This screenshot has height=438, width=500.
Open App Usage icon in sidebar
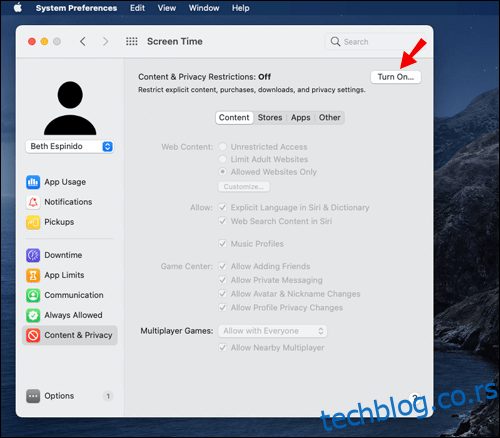click(x=33, y=182)
